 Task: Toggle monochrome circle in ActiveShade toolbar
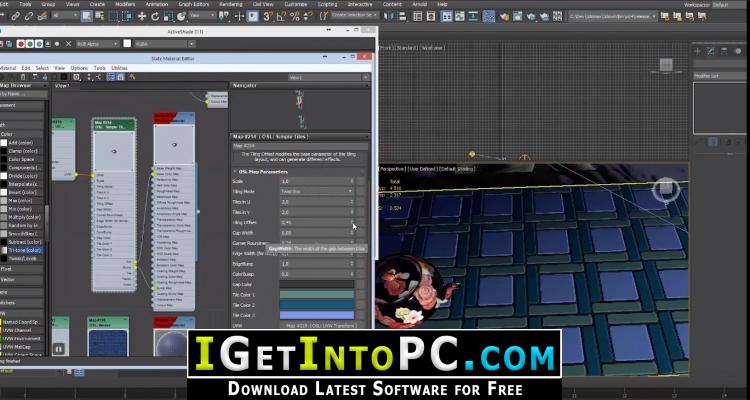point(57,44)
